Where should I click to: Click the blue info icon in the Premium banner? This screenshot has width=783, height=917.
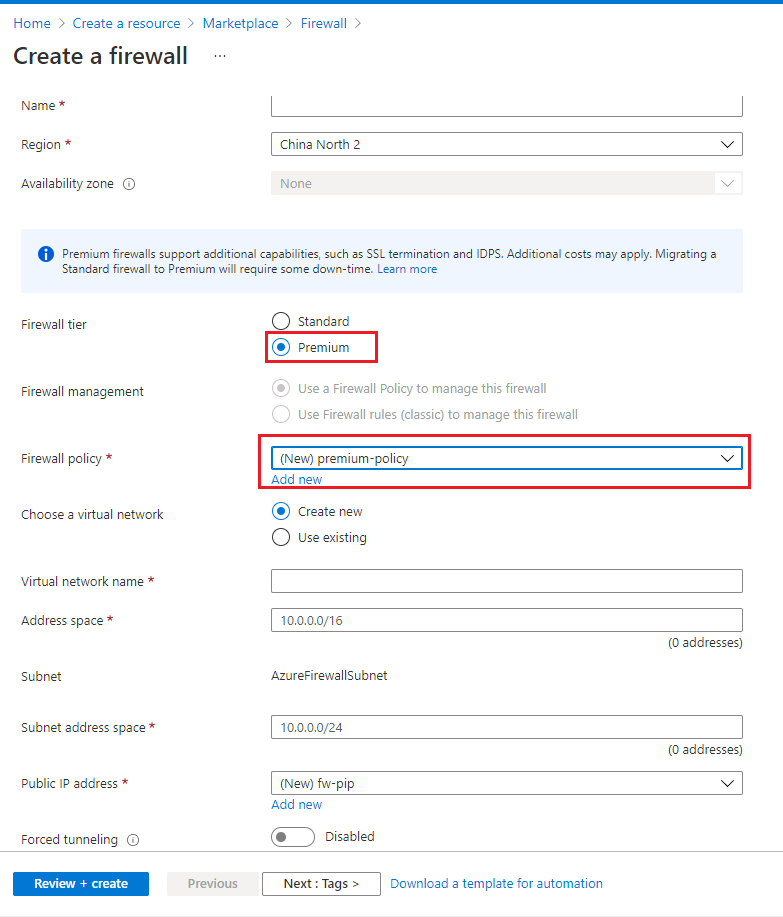click(46, 254)
